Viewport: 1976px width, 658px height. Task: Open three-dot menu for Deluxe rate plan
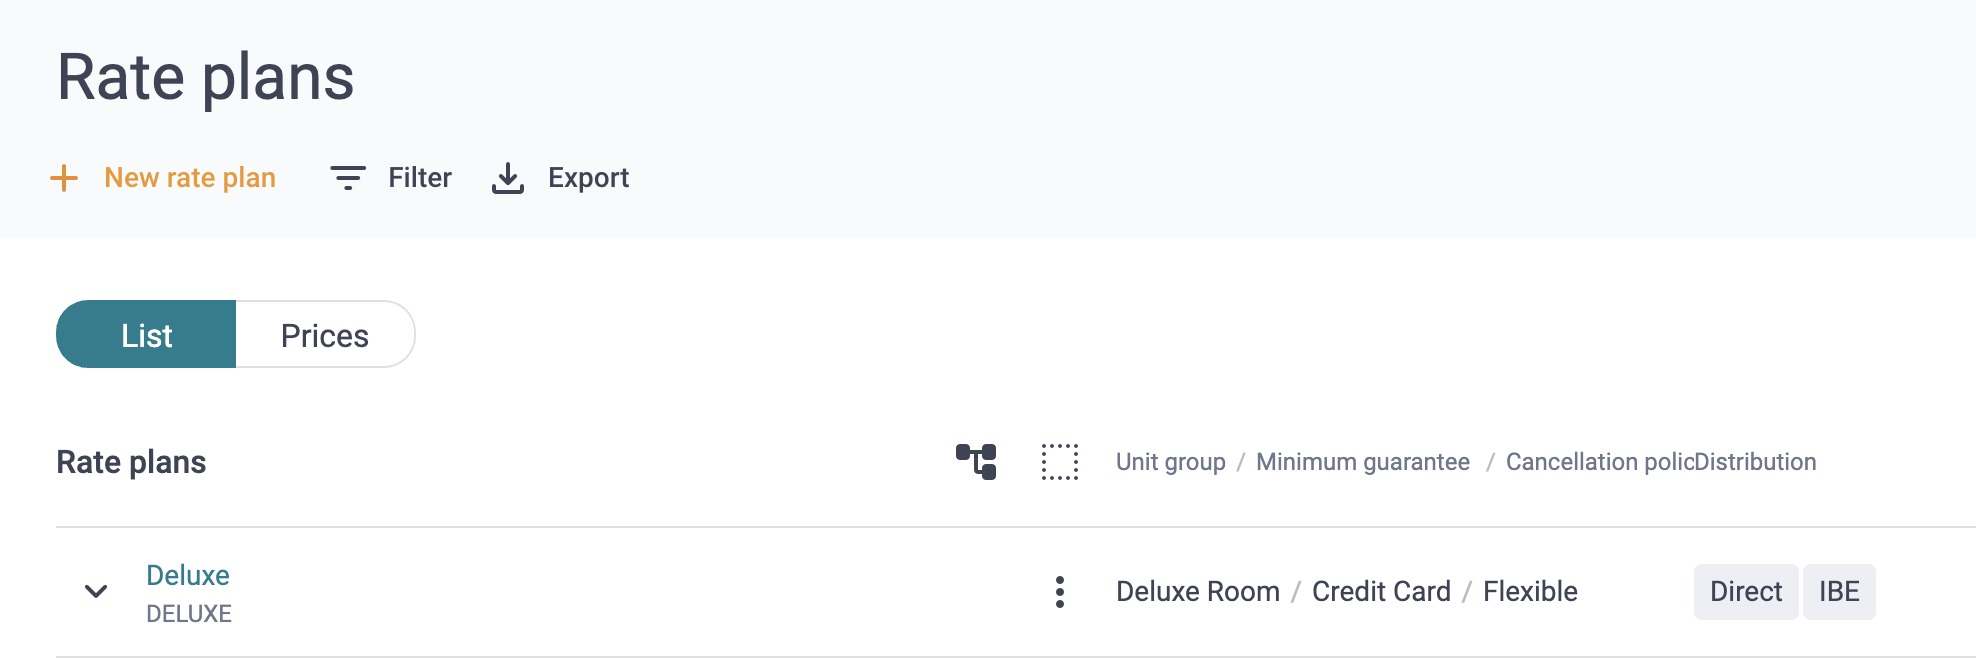(x=1060, y=592)
